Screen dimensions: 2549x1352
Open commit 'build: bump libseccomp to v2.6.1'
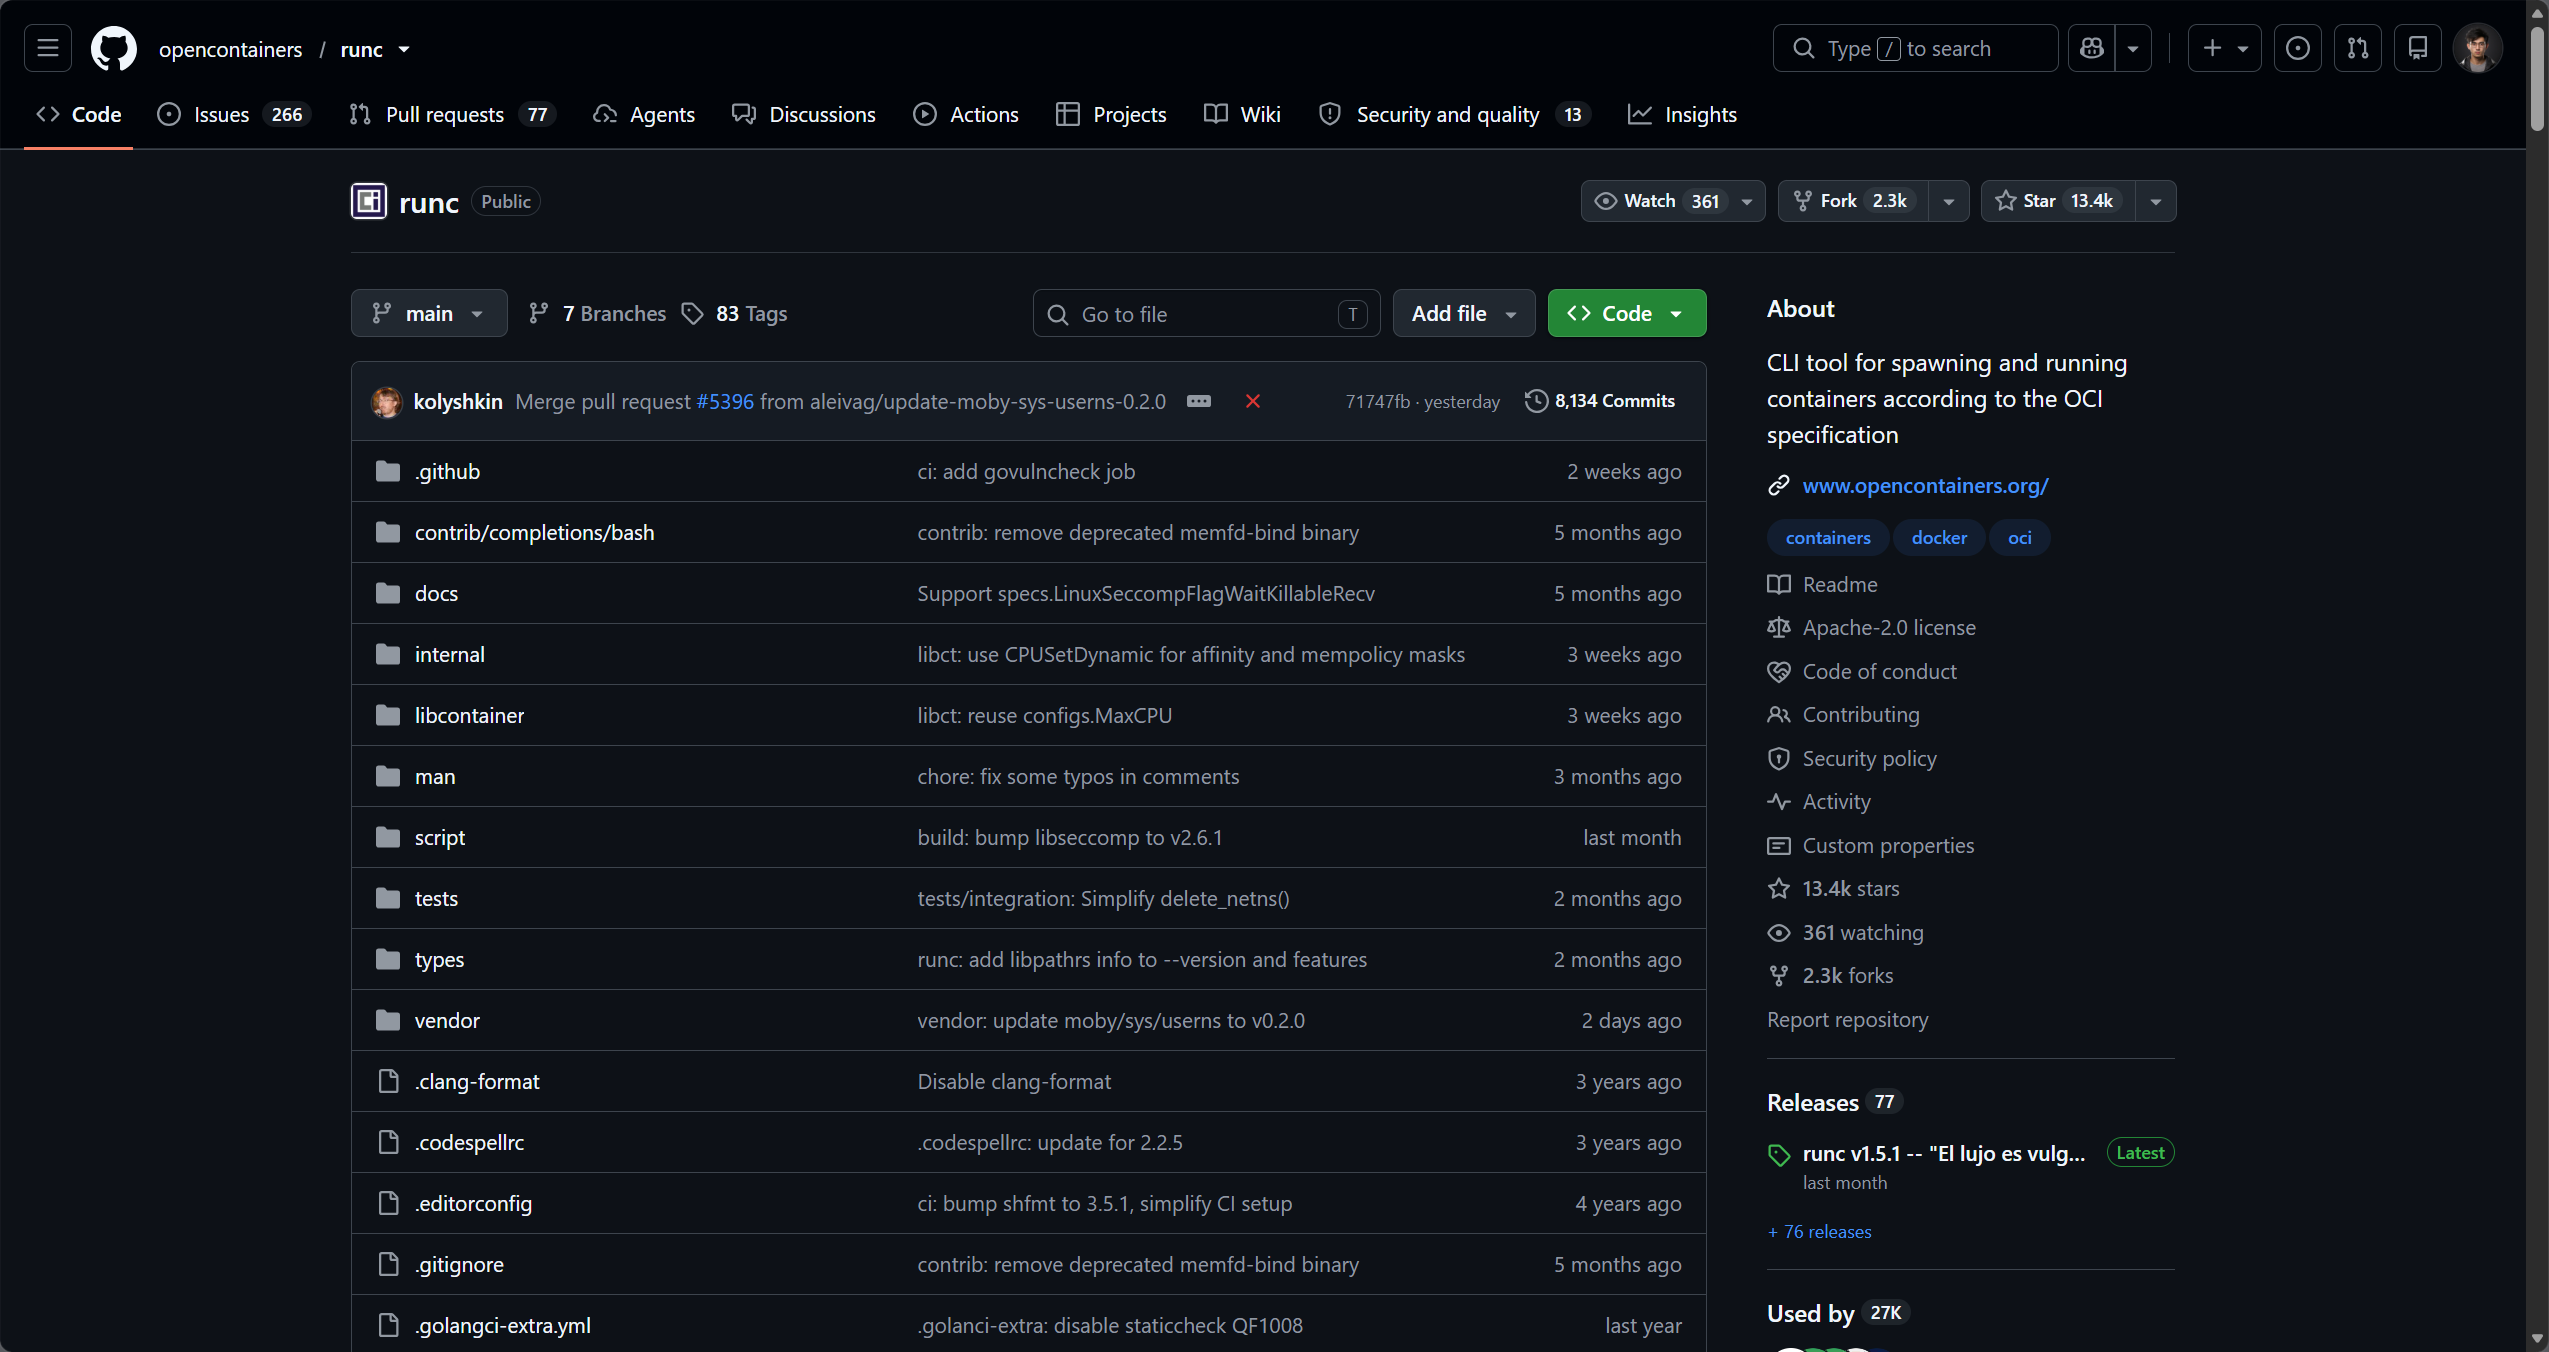[1070, 837]
